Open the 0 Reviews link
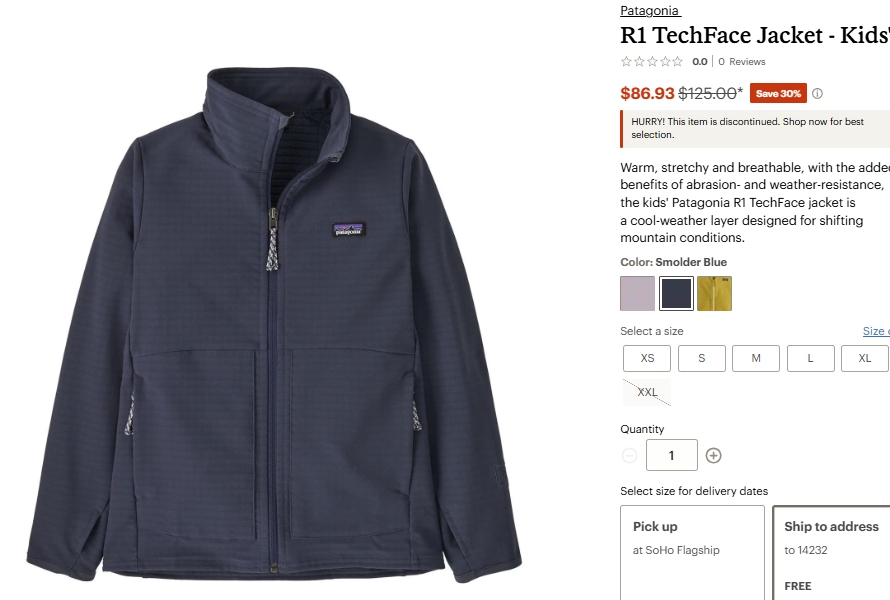Viewport: 890px width, 600px height. 742,61
